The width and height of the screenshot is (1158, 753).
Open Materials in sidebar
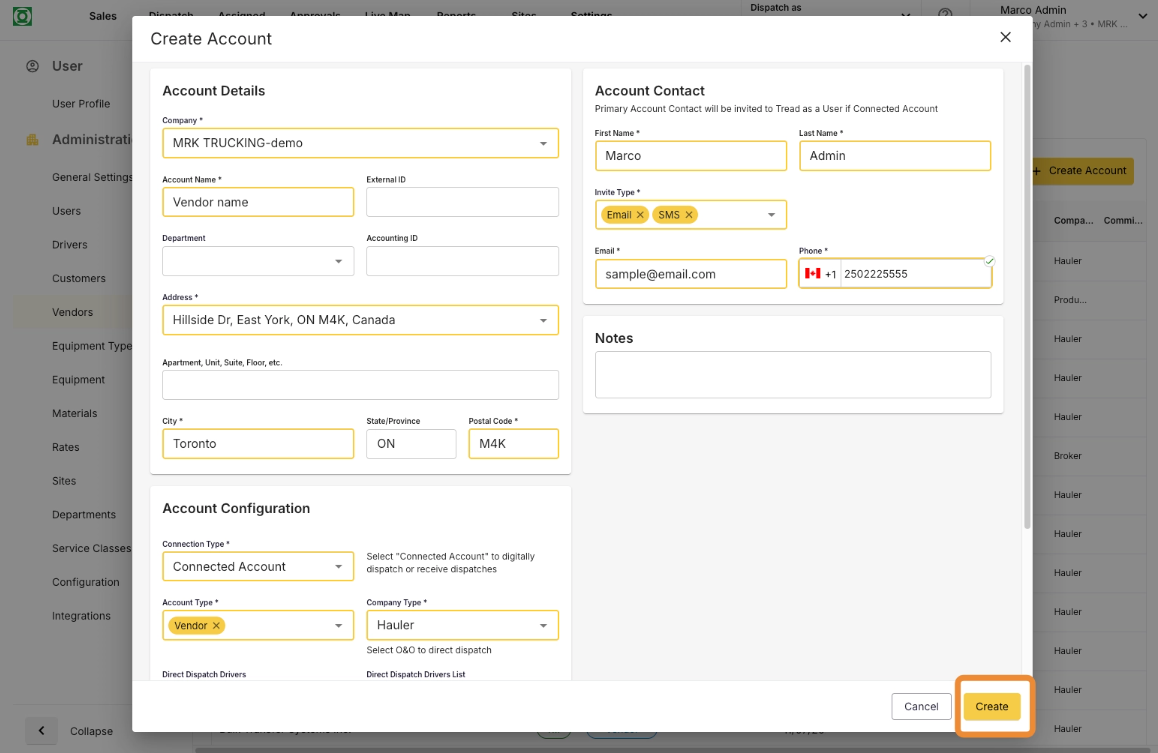coord(75,413)
